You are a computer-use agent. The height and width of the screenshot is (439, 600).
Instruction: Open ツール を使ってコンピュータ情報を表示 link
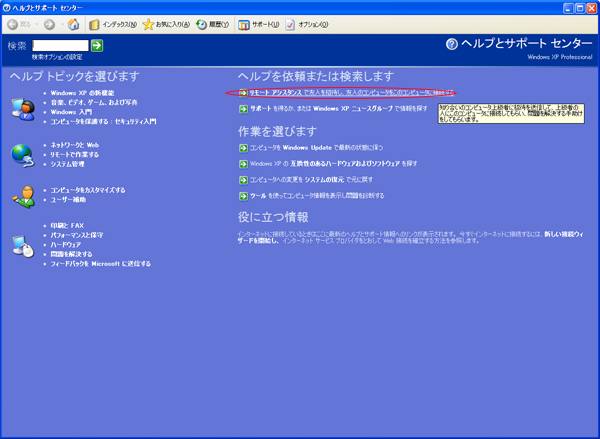[317, 196]
